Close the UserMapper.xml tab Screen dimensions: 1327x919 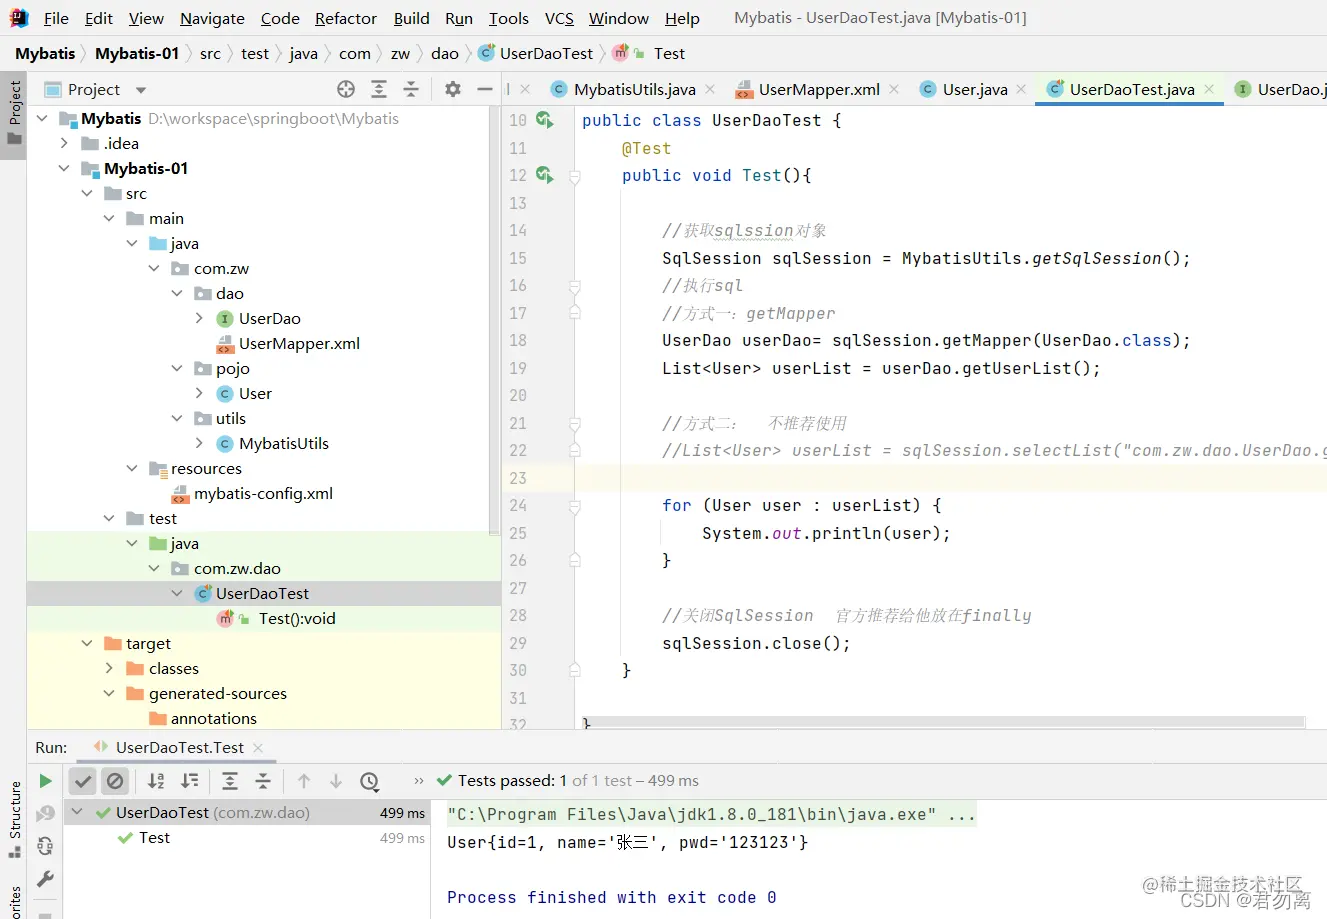(x=894, y=89)
